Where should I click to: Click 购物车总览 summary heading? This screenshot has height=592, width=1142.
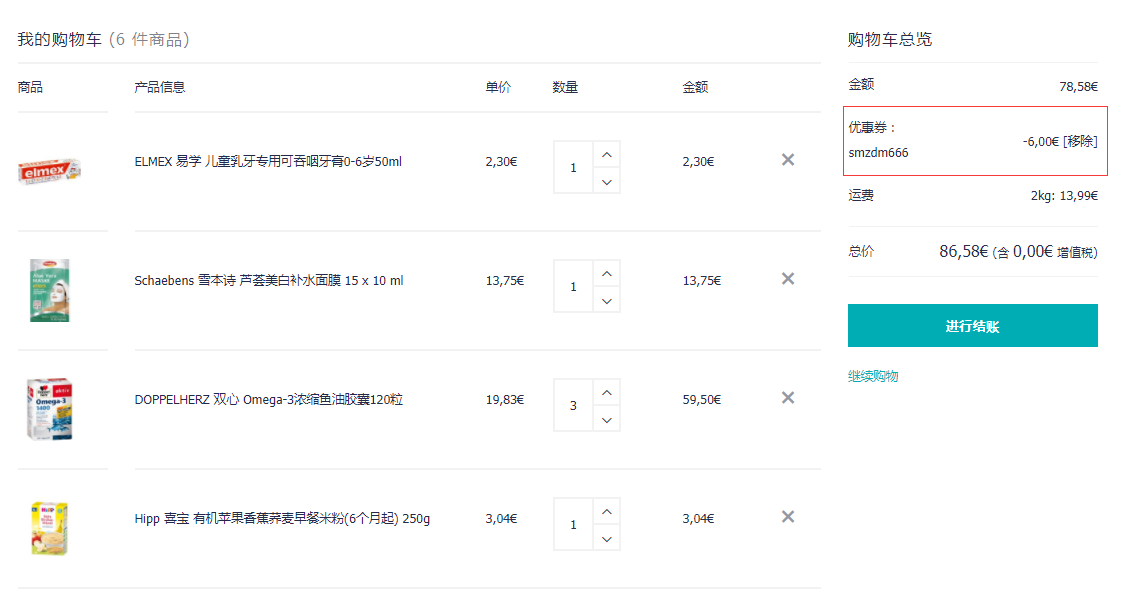click(x=890, y=39)
